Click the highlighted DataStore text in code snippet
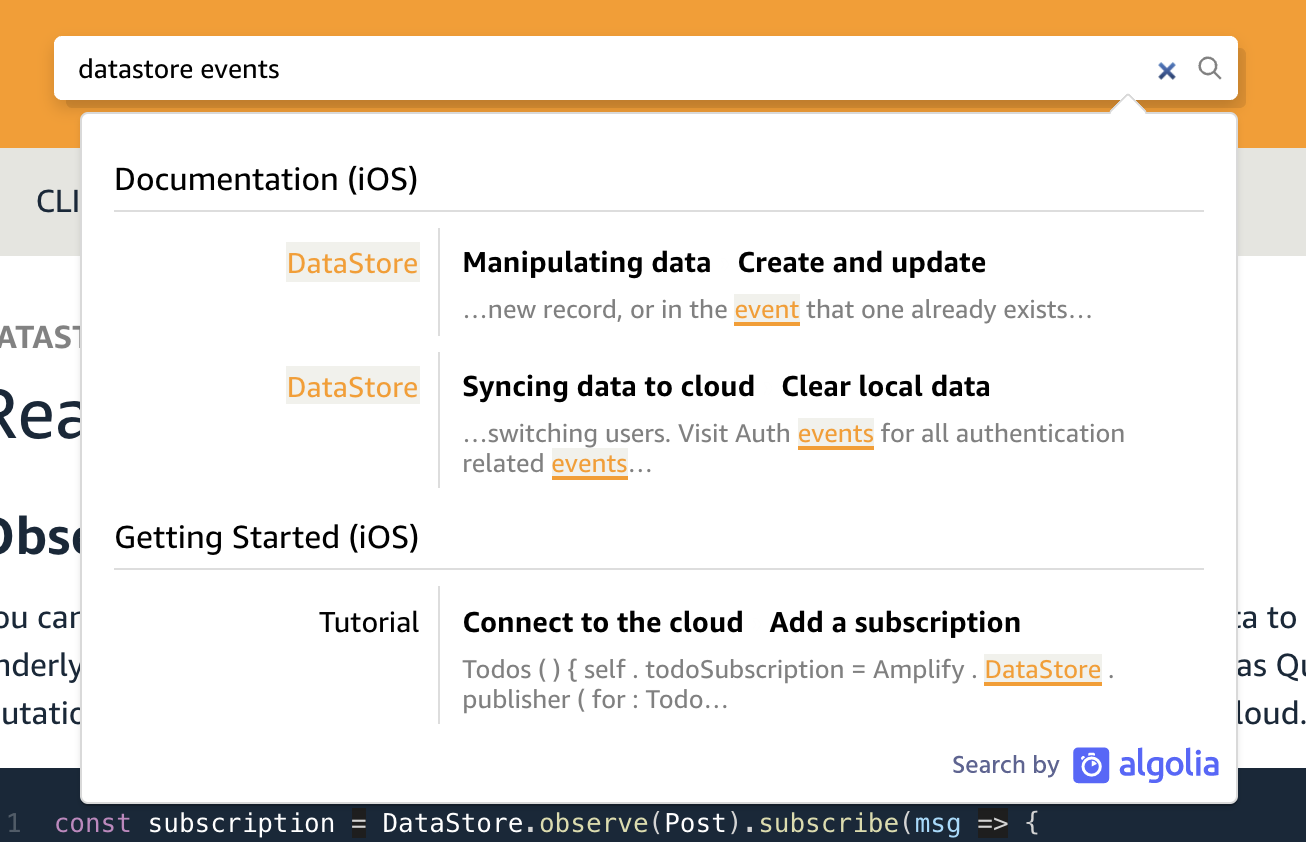1306x842 pixels. (x=1042, y=669)
